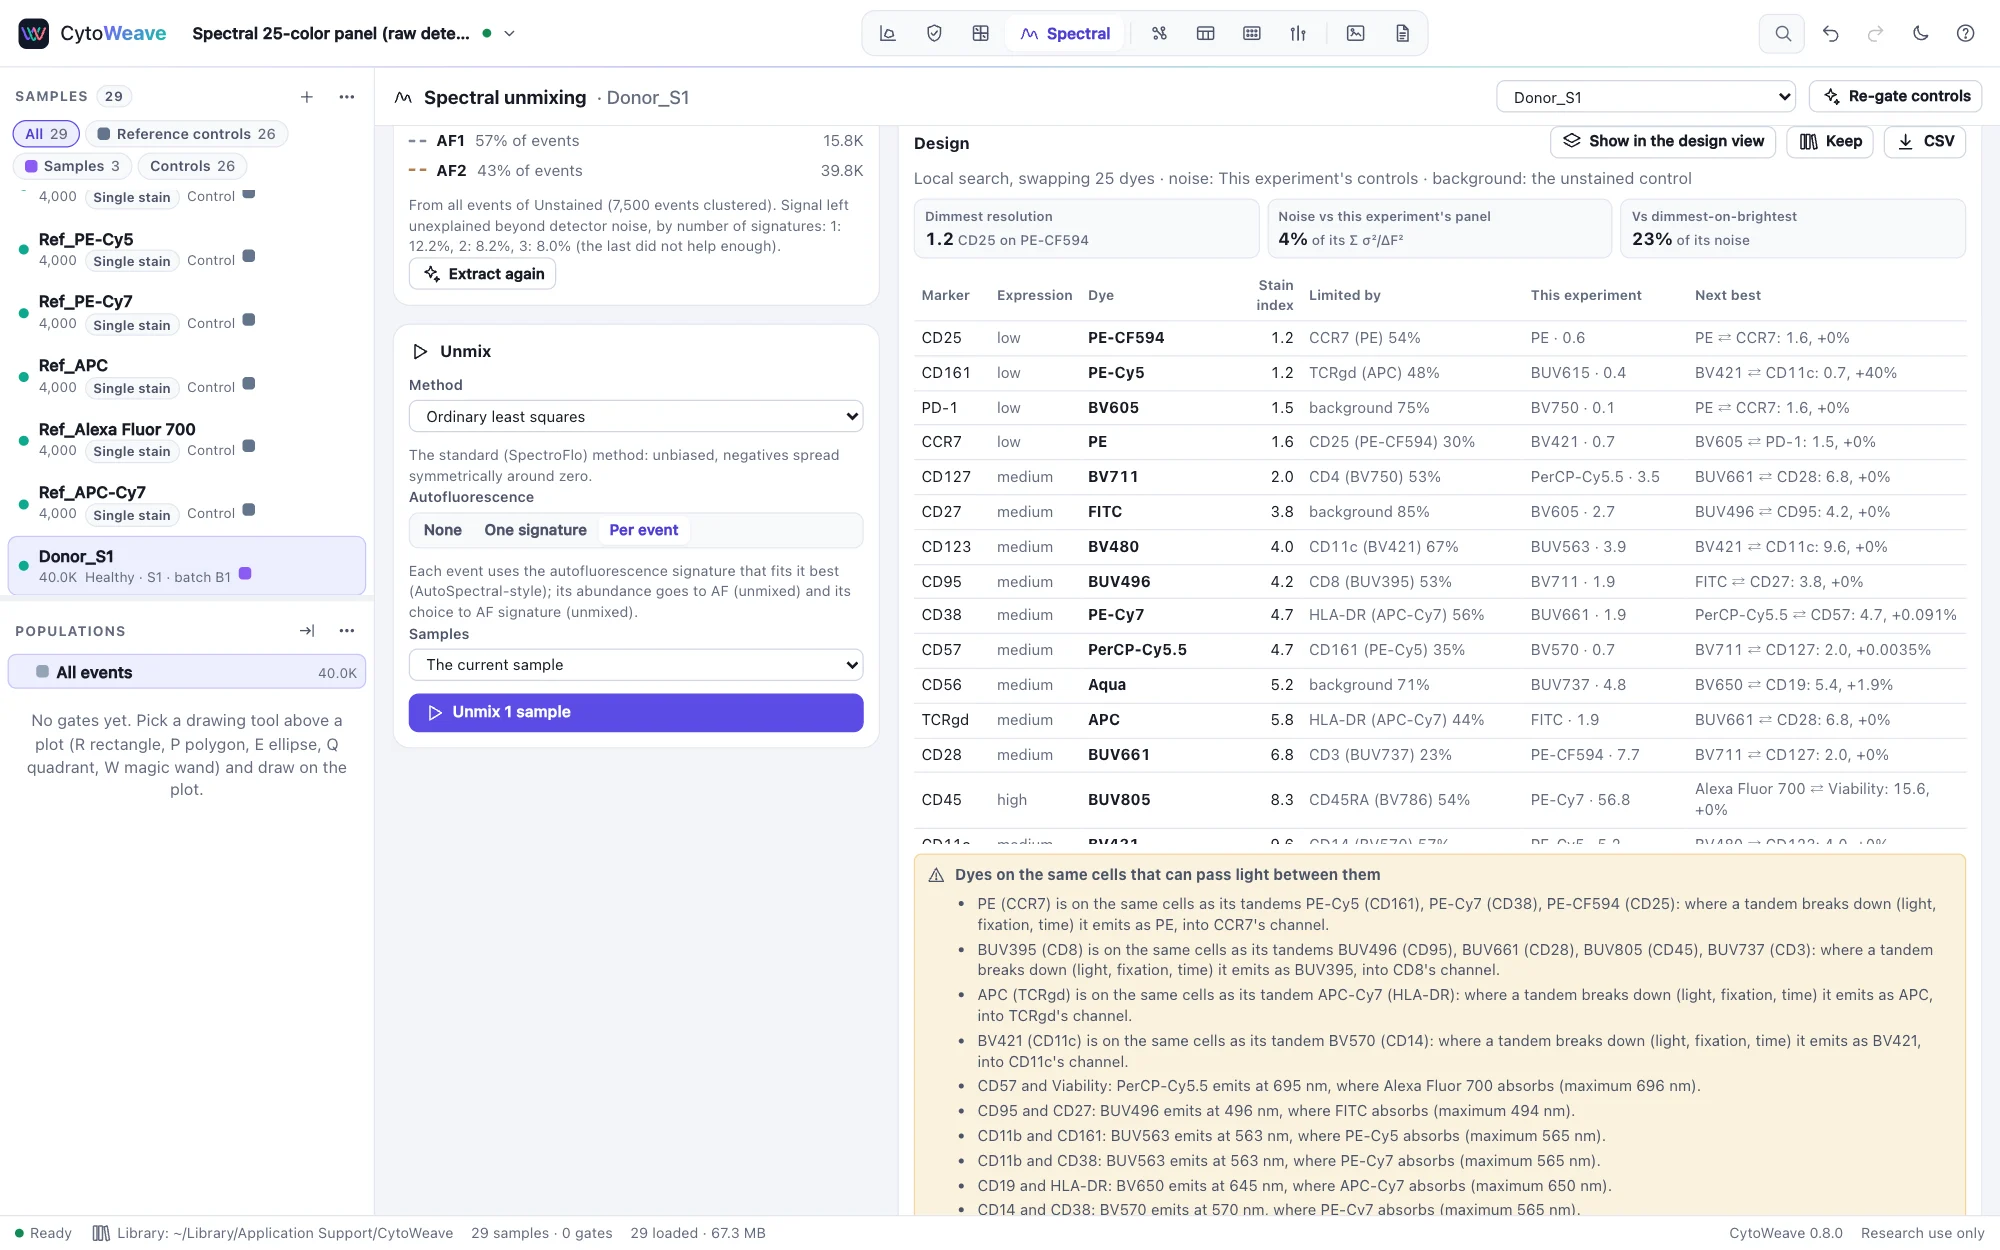Show All 29 samples filter
This screenshot has height=1250, width=2000.
pyautogui.click(x=46, y=134)
